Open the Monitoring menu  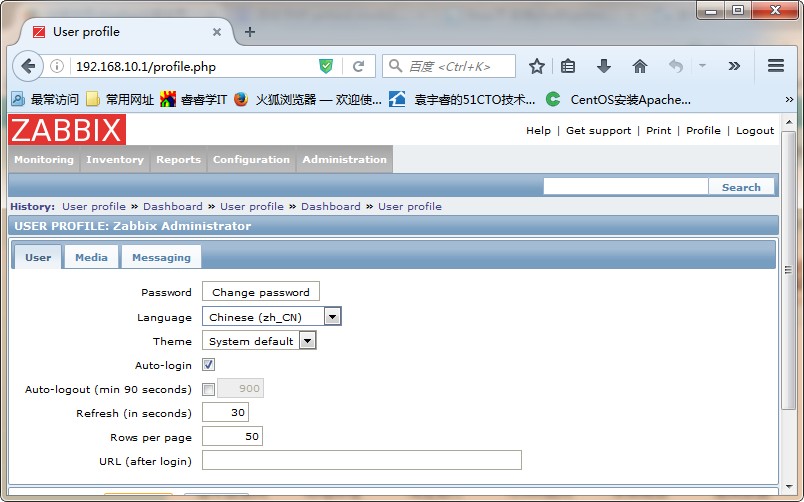point(44,159)
